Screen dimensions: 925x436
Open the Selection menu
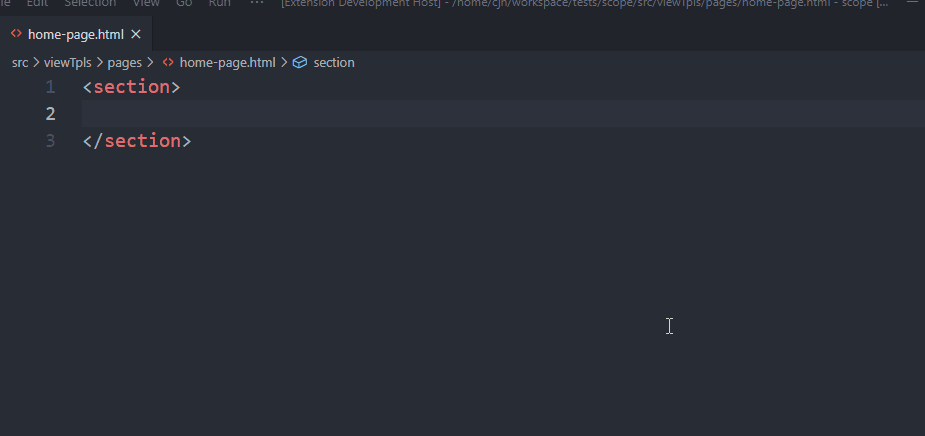90,3
